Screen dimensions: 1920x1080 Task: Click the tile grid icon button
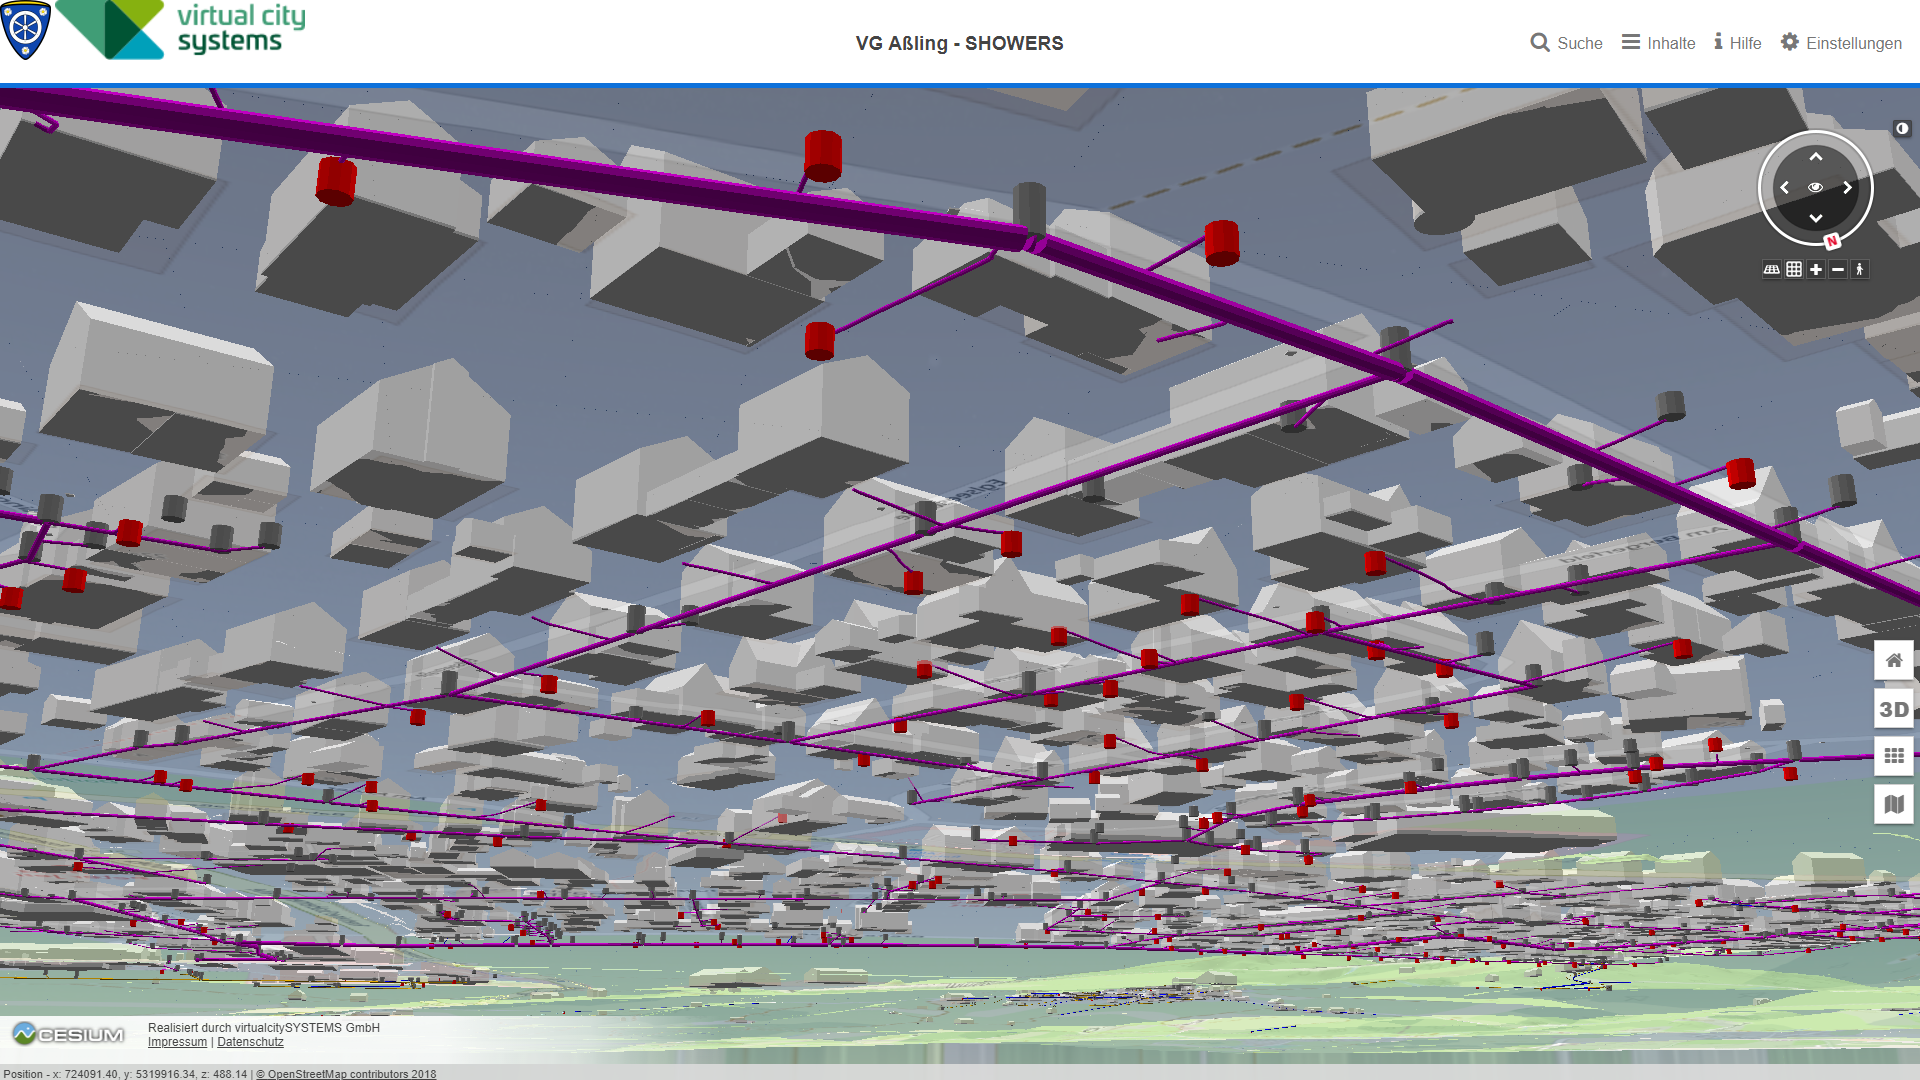1893,756
